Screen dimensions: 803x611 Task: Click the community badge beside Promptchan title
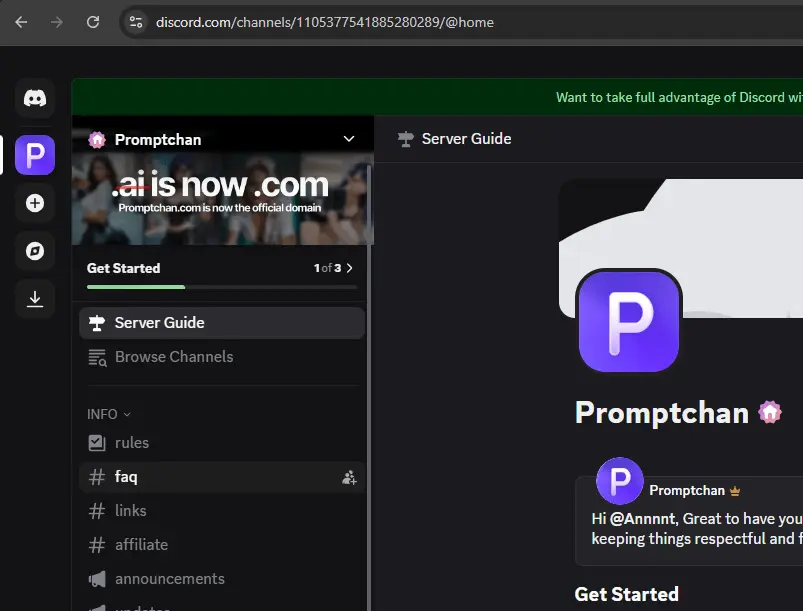coord(770,412)
